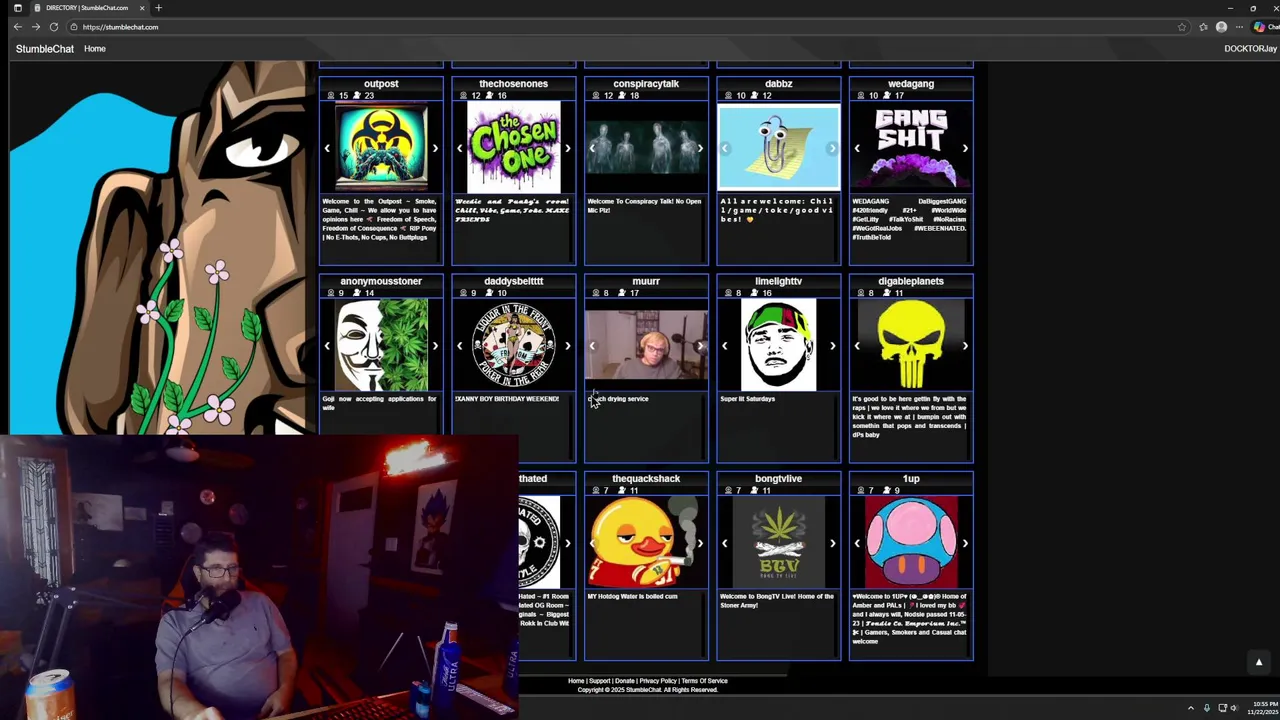Open the browser profile avatar

[1221, 27]
